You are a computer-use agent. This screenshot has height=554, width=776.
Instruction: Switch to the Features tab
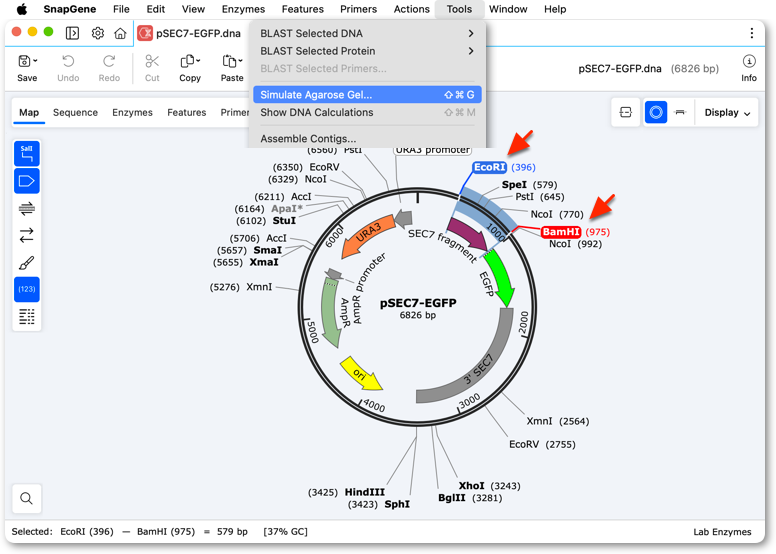(187, 112)
